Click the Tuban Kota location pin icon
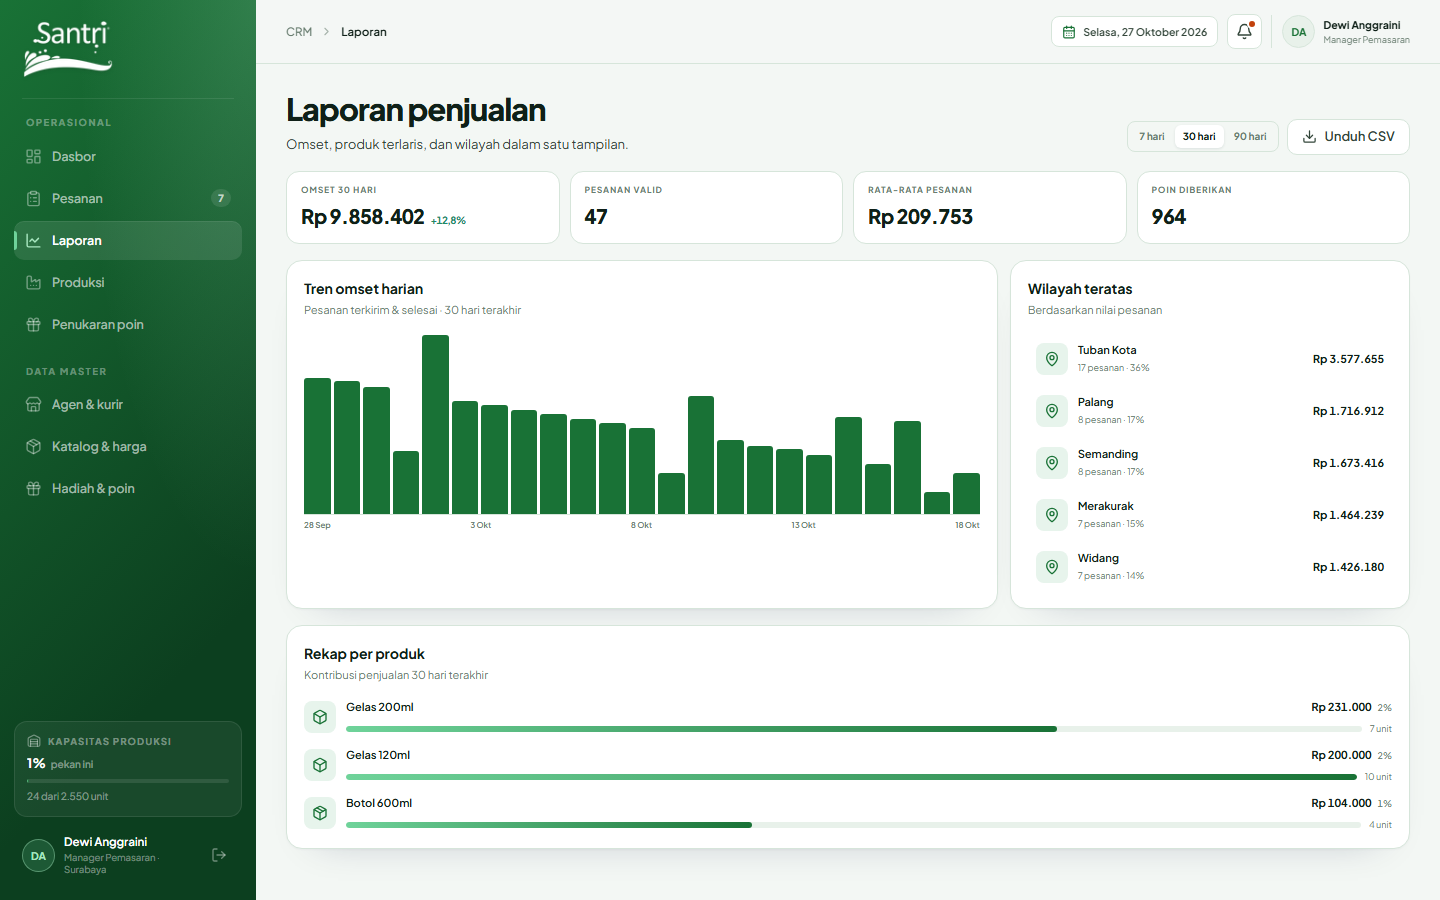The image size is (1440, 900). 1052,359
